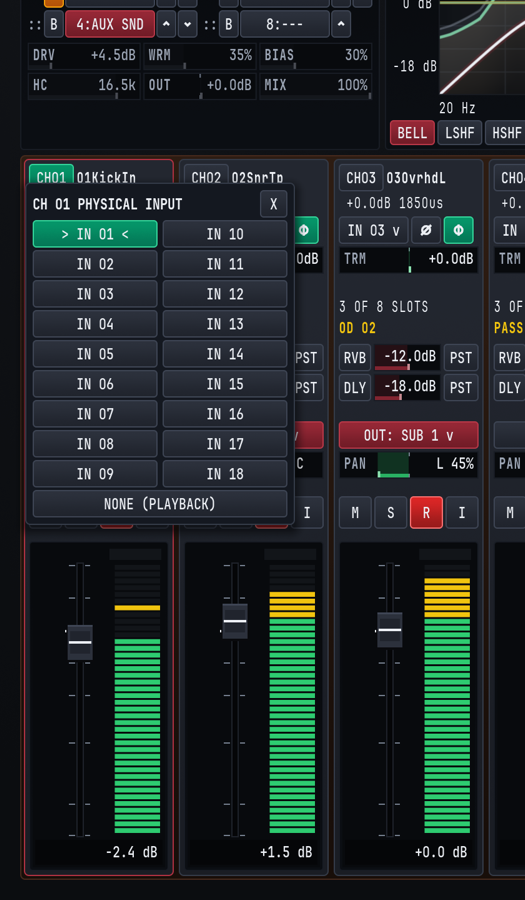Click CH03 RVB send level -12.0dB
Screen dimensions: 525x900
click(407, 358)
